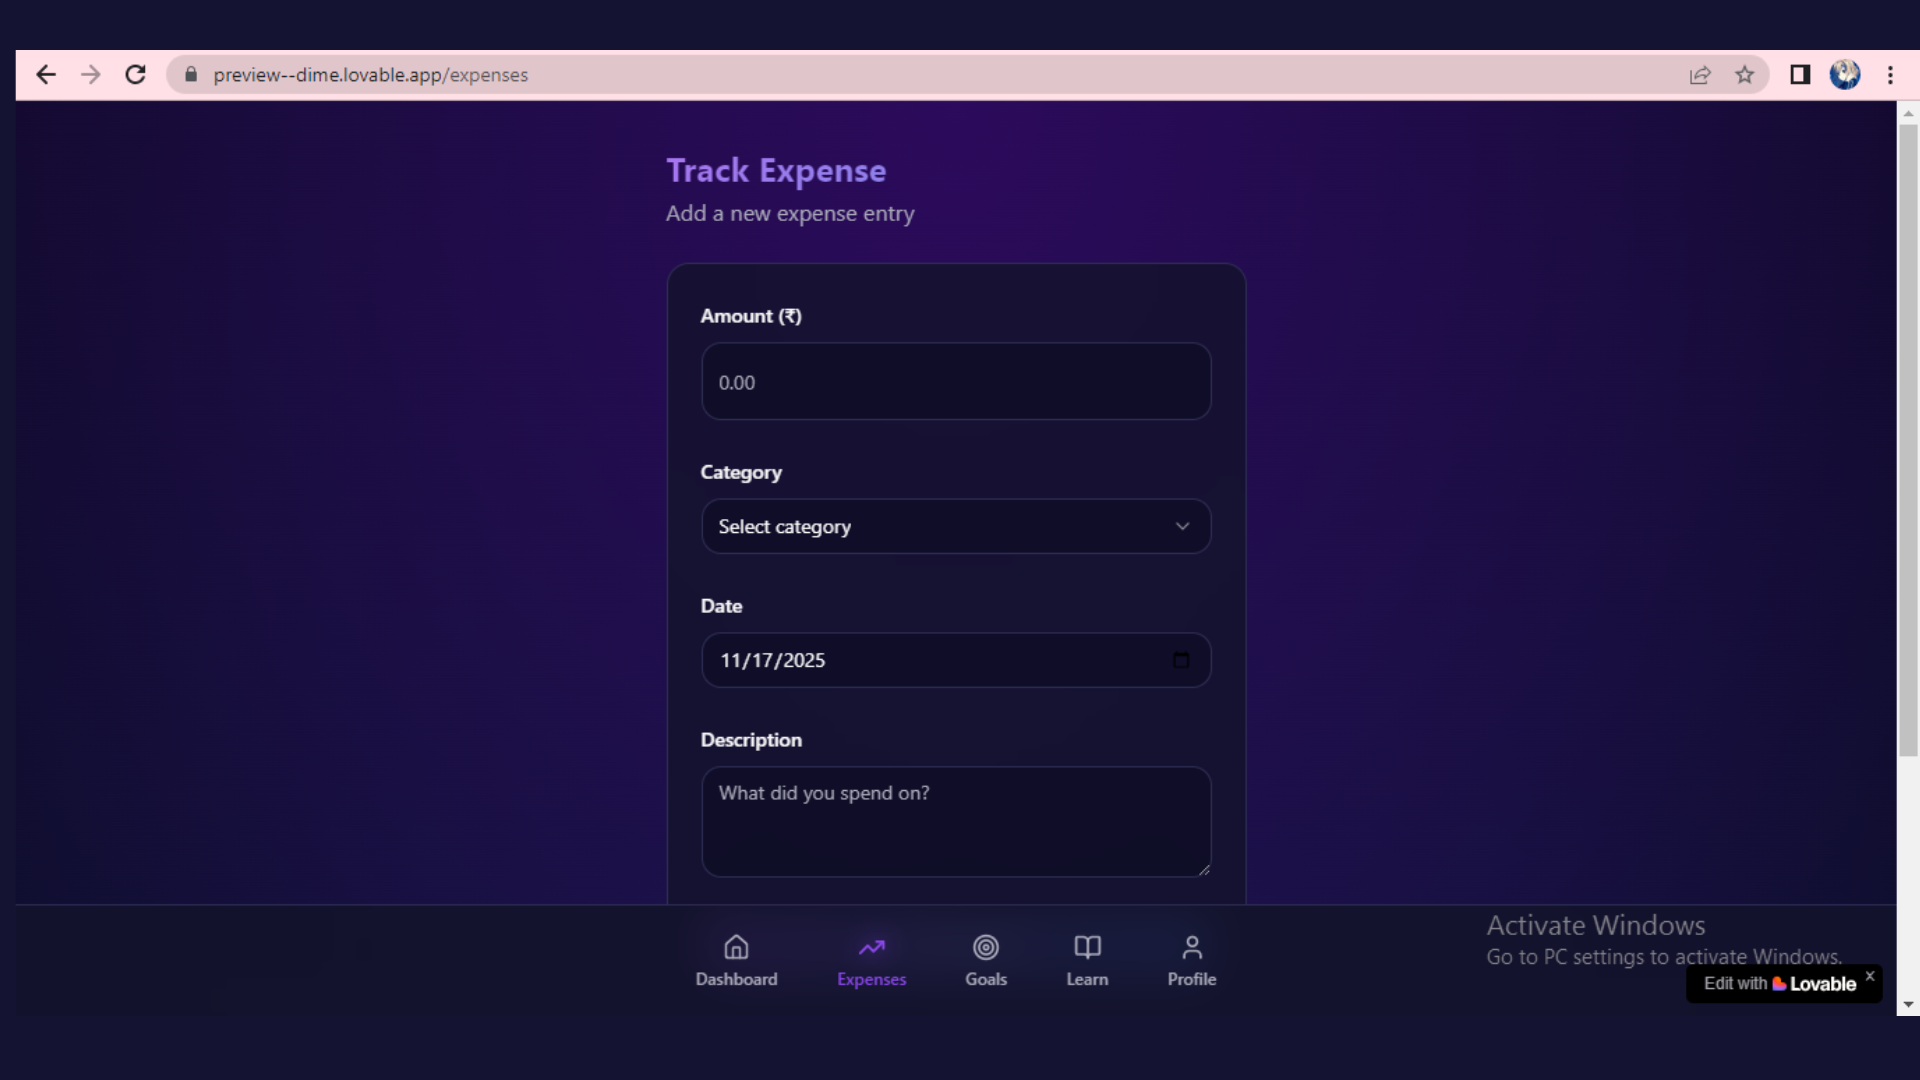Image resolution: width=1920 pixels, height=1080 pixels.
Task: Click the Profile person icon
Action: (x=1191, y=947)
